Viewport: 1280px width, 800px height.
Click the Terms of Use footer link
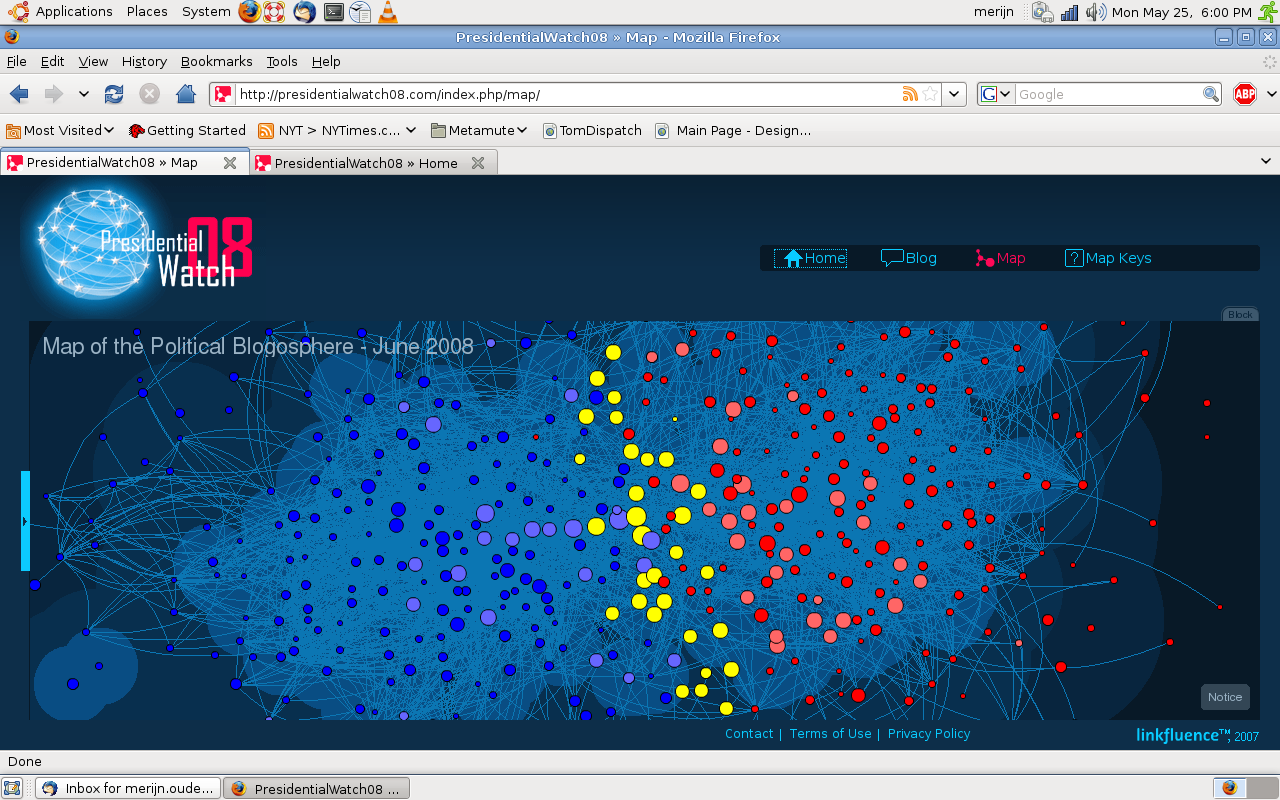click(x=830, y=733)
